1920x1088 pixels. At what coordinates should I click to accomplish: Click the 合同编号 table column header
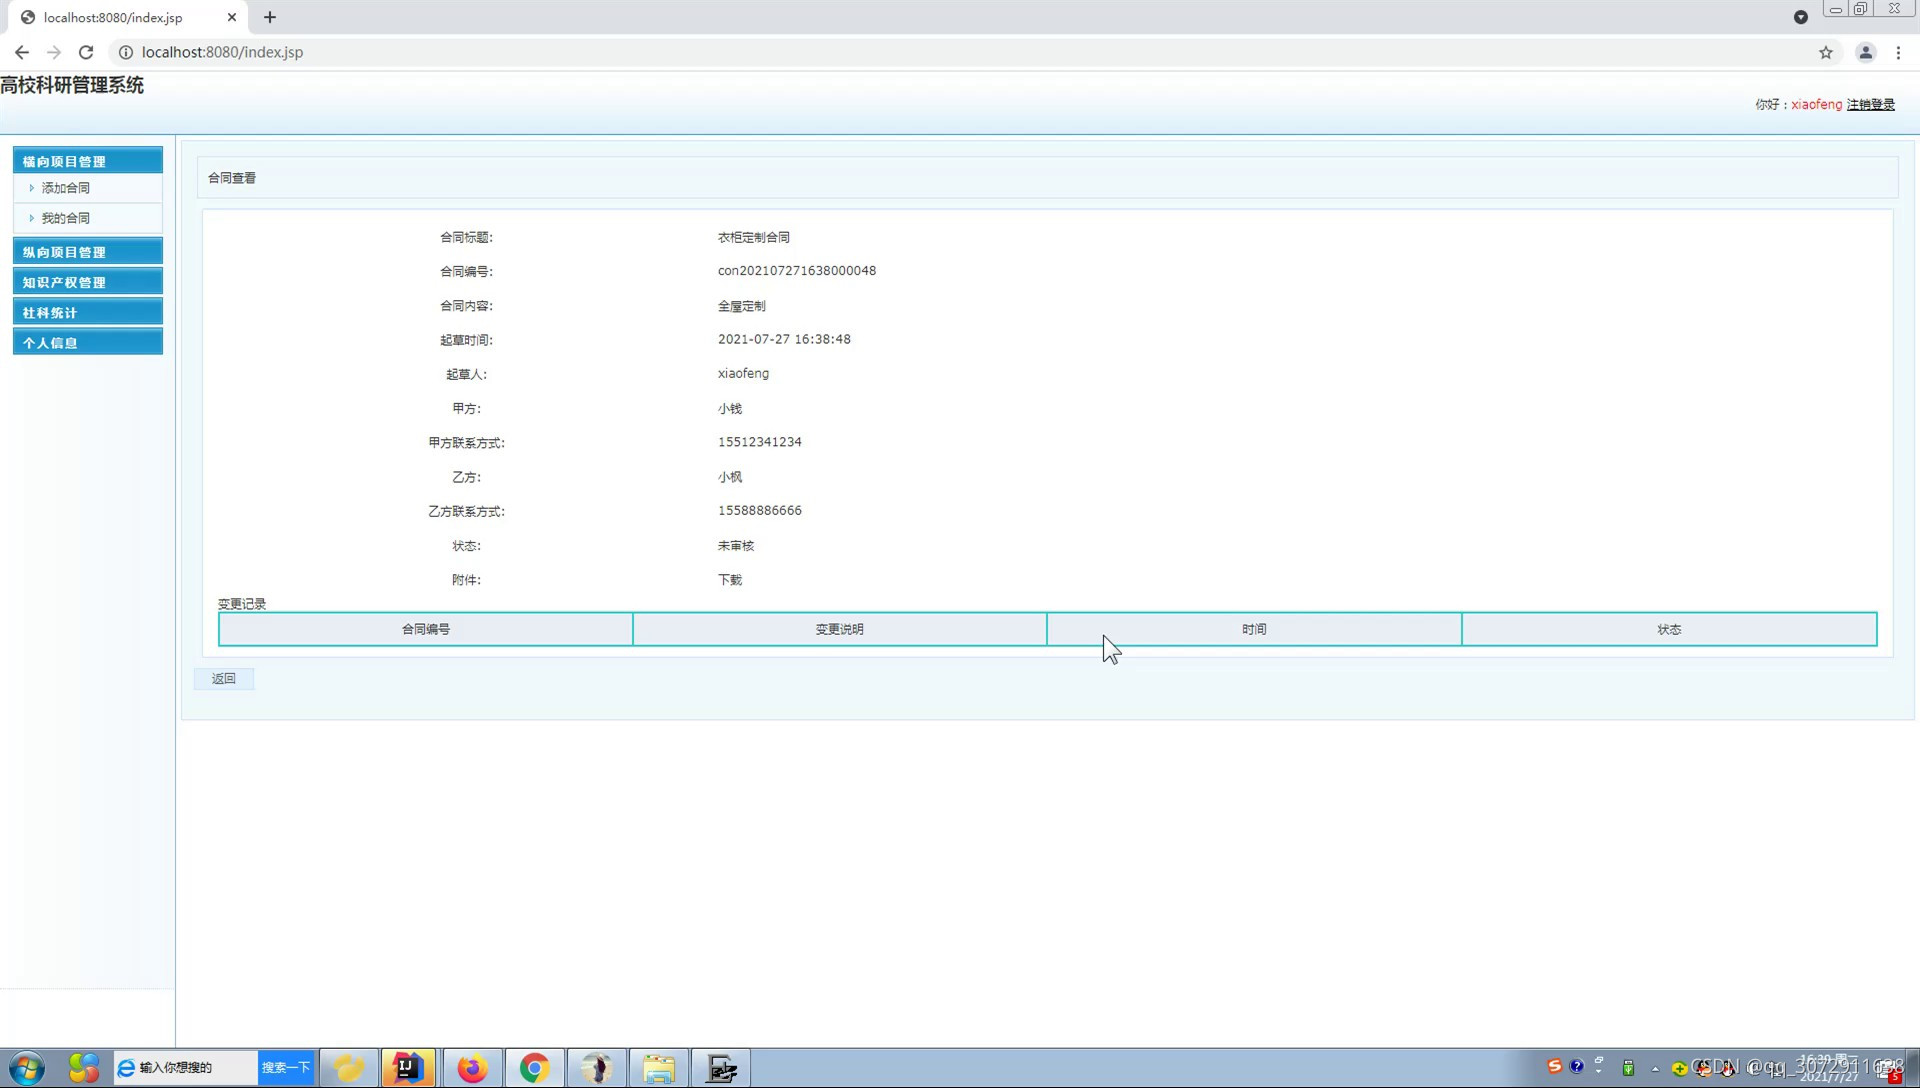(x=426, y=629)
